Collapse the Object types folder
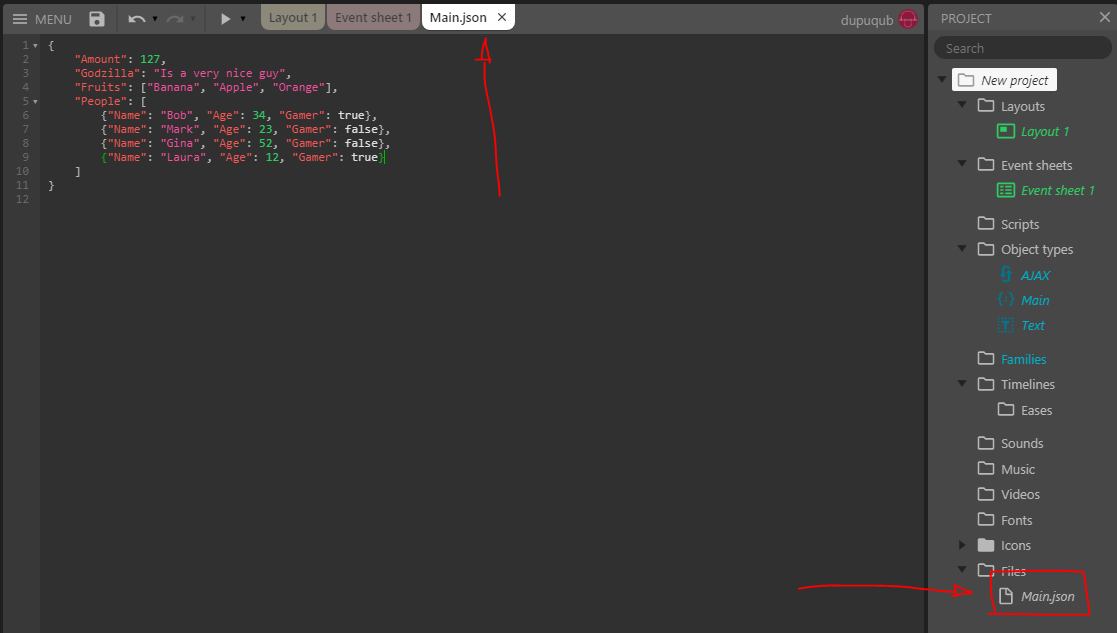Image resolution: width=1117 pixels, height=633 pixels. tap(962, 249)
